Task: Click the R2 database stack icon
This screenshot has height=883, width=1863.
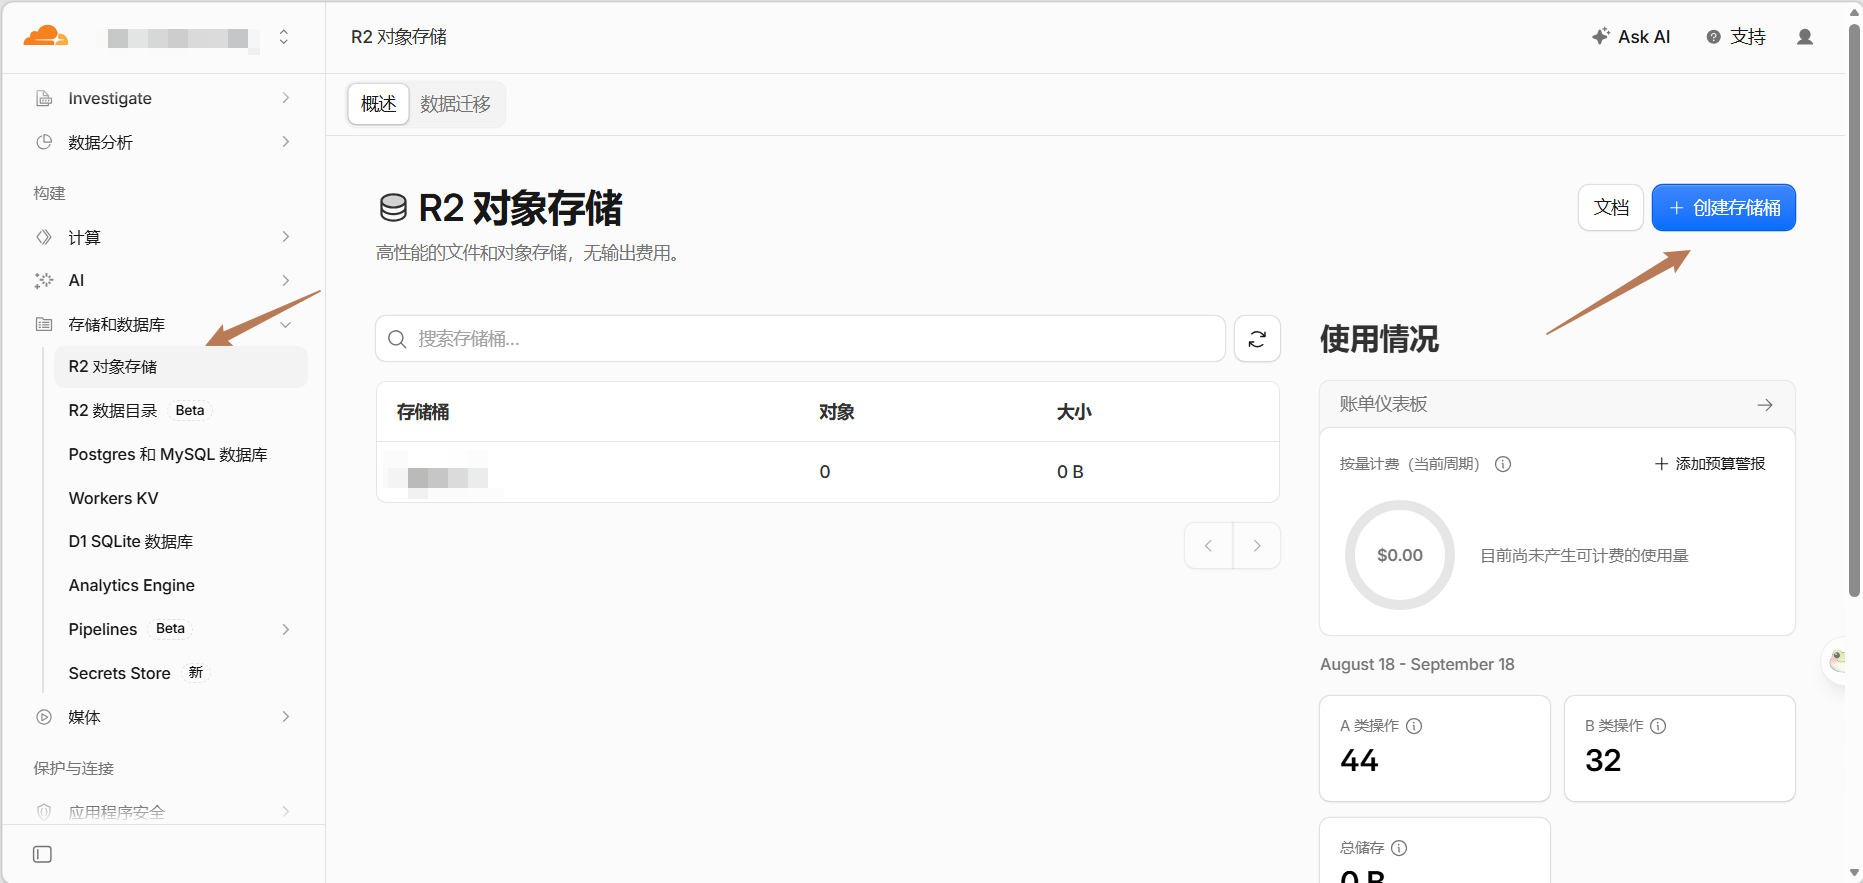Action: 393,208
